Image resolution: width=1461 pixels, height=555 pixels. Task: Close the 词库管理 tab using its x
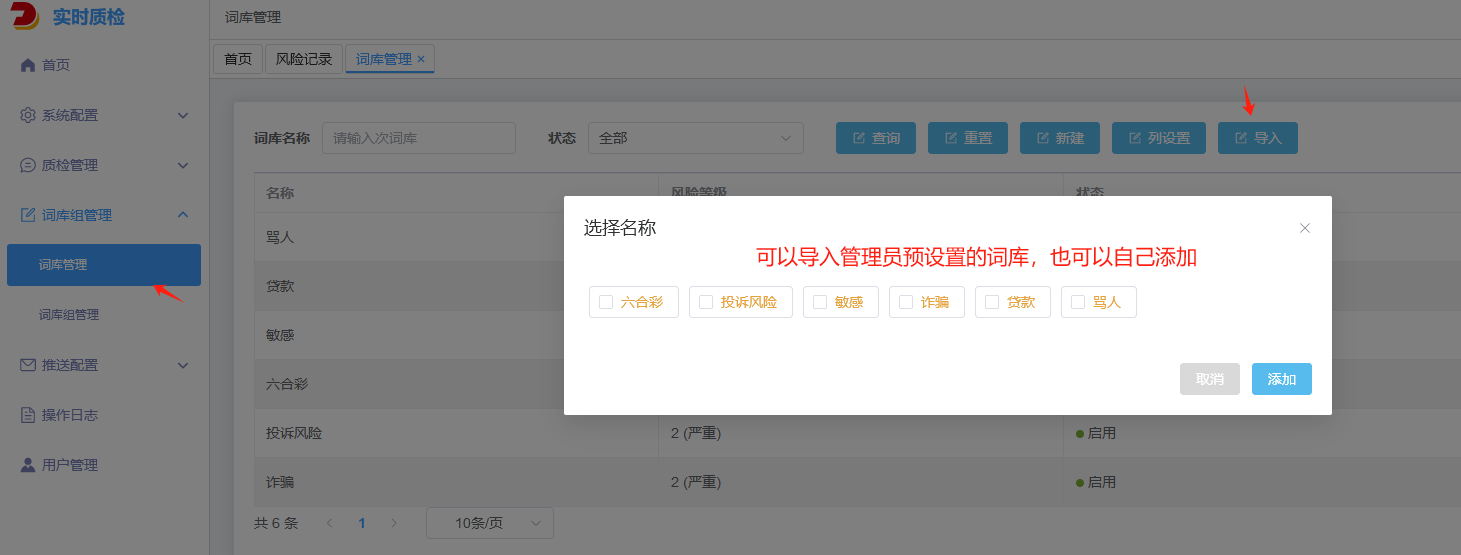(x=421, y=59)
